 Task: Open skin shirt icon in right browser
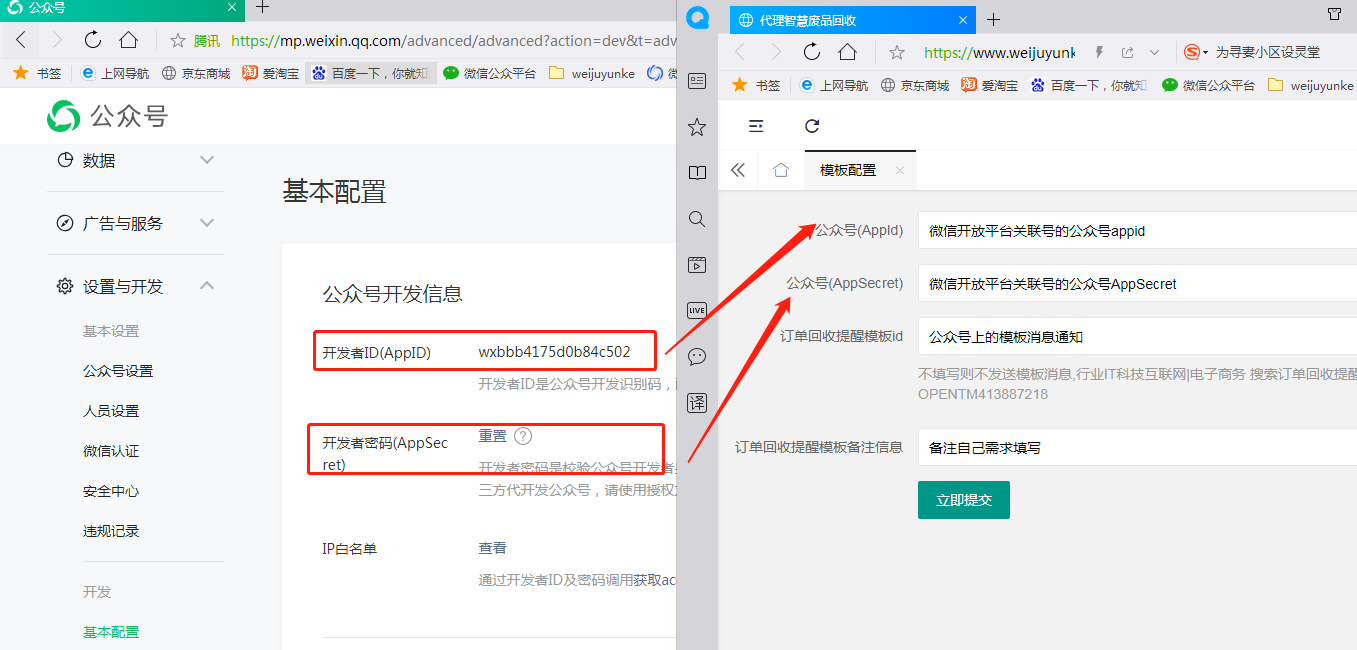point(1334,14)
